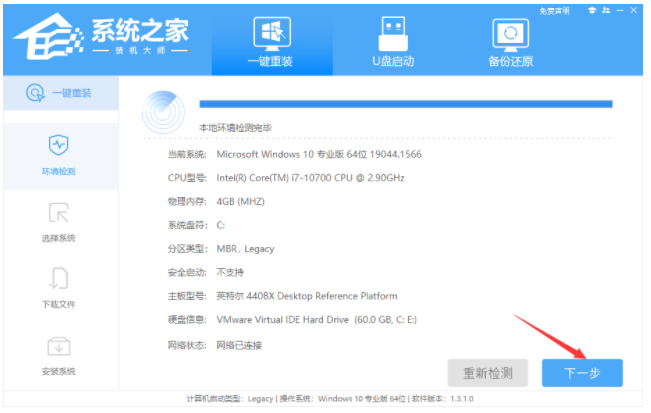Click the 重新检测 re-detect button
Viewport: 651px width, 413px height.
[x=488, y=373]
